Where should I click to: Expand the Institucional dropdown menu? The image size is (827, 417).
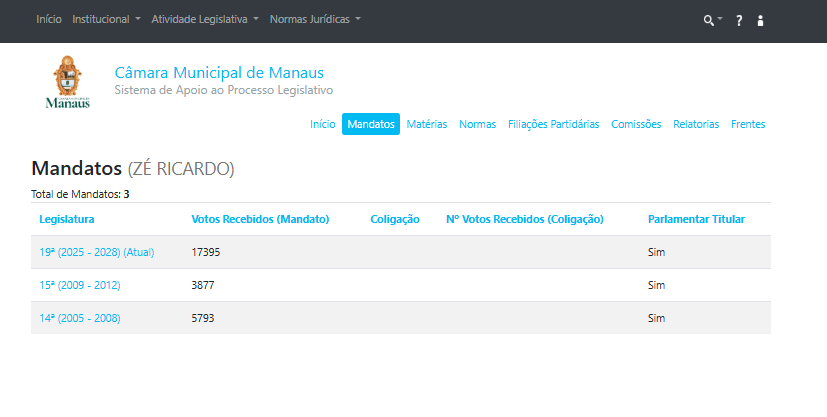pyautogui.click(x=106, y=19)
